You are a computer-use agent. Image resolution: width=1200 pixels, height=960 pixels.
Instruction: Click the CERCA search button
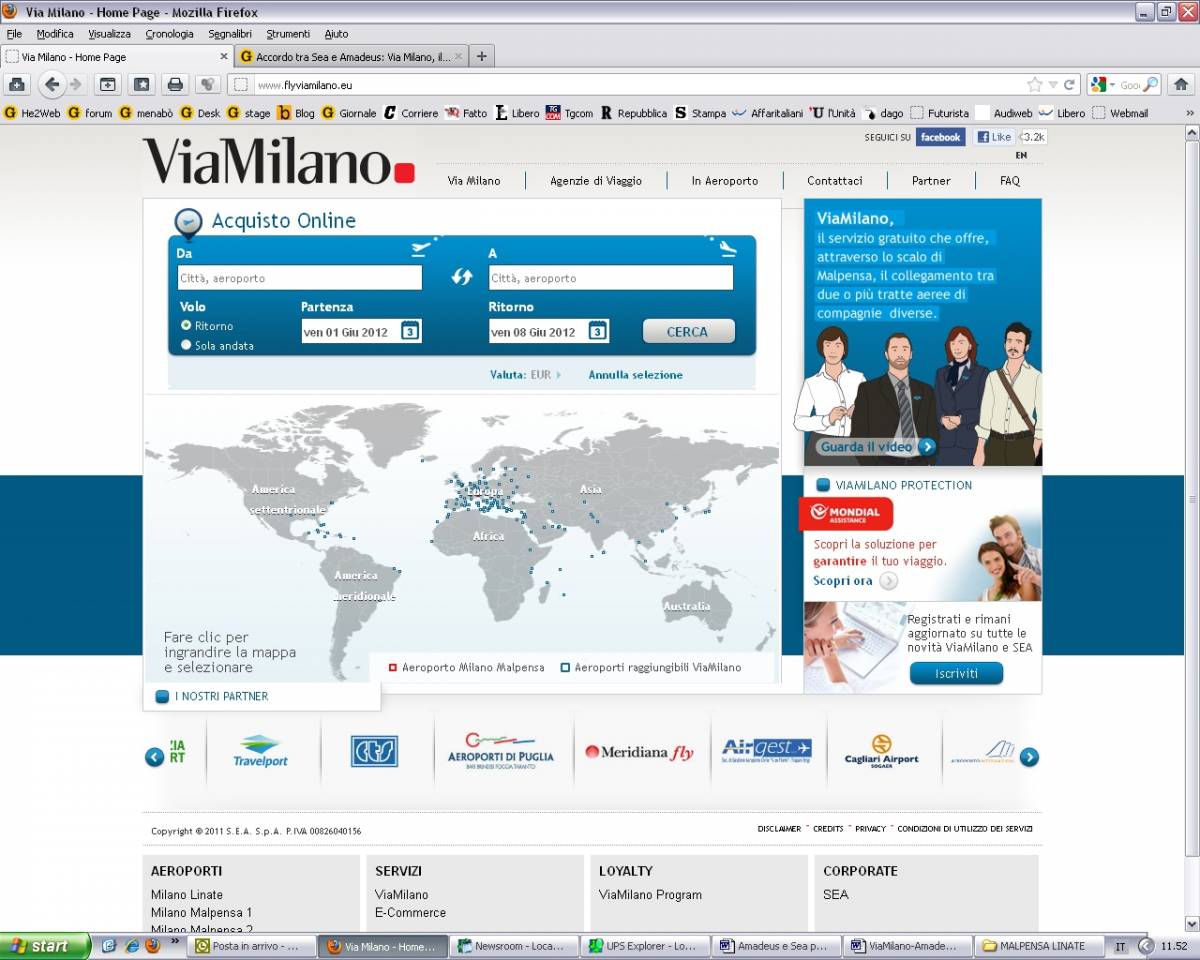click(688, 331)
